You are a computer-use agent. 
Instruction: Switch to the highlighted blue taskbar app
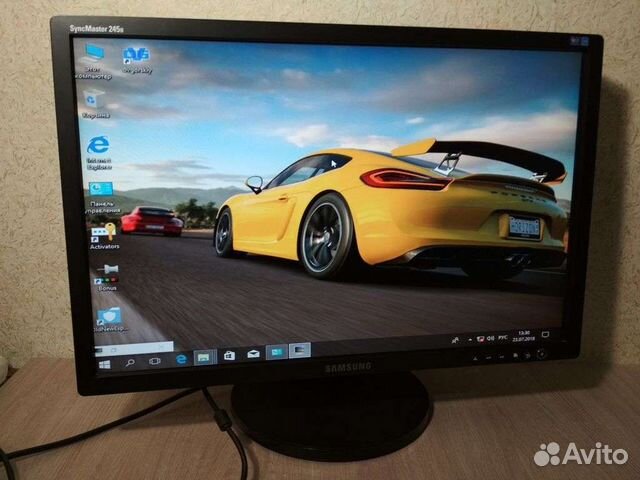pyautogui.click(x=277, y=352)
